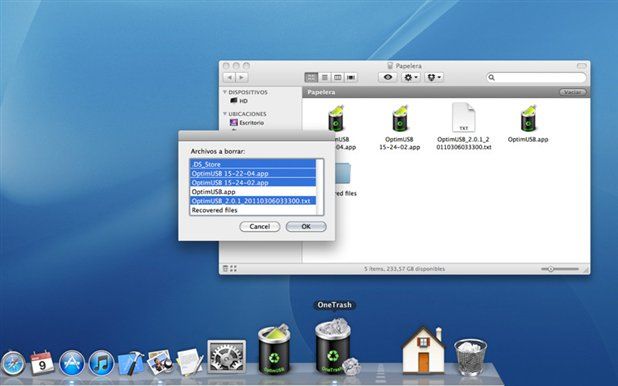618x386 pixels.
Task: Click the Finder window resize corner
Action: pyautogui.click(x=586, y=270)
